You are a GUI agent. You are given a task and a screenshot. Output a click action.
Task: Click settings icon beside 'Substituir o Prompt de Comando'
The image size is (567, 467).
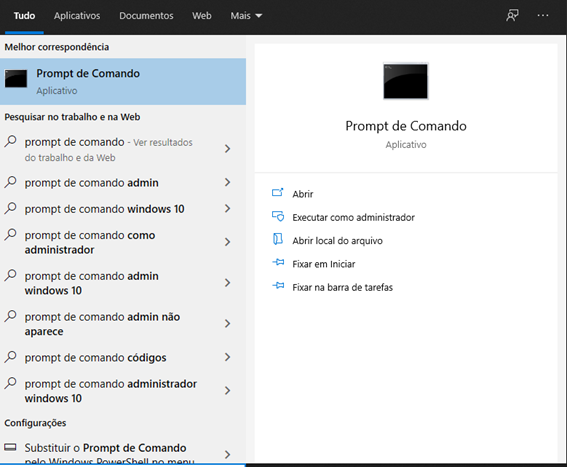10,447
